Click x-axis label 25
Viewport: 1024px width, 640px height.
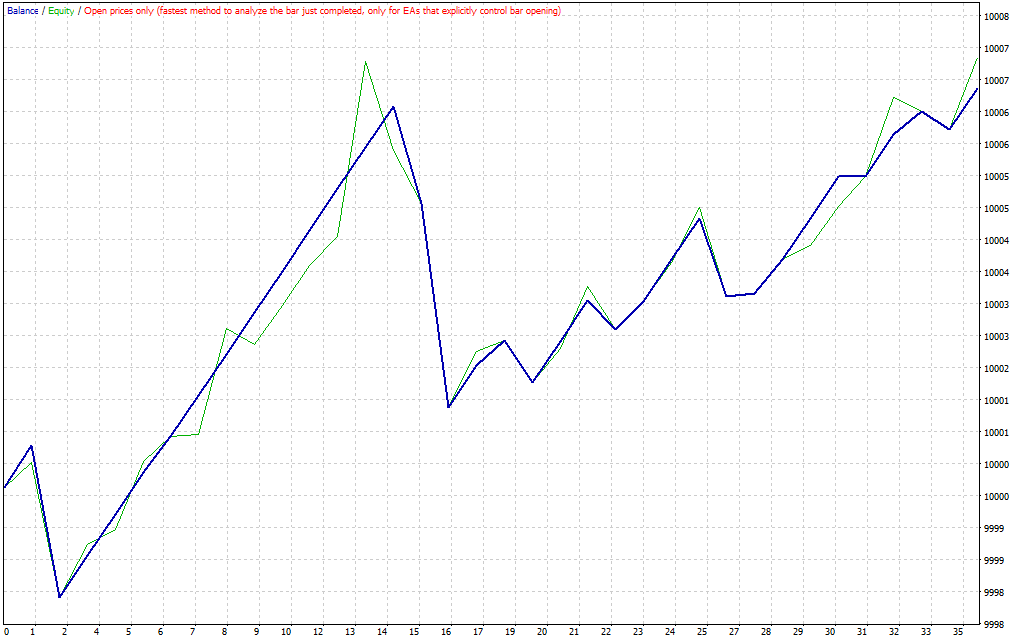coord(702,632)
